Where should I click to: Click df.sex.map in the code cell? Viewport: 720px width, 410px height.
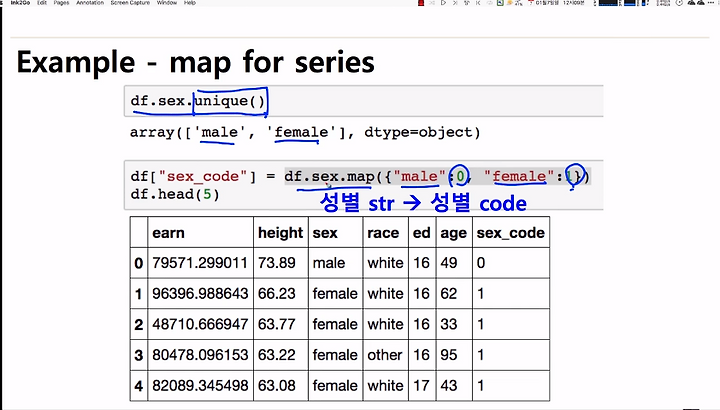click(329, 176)
